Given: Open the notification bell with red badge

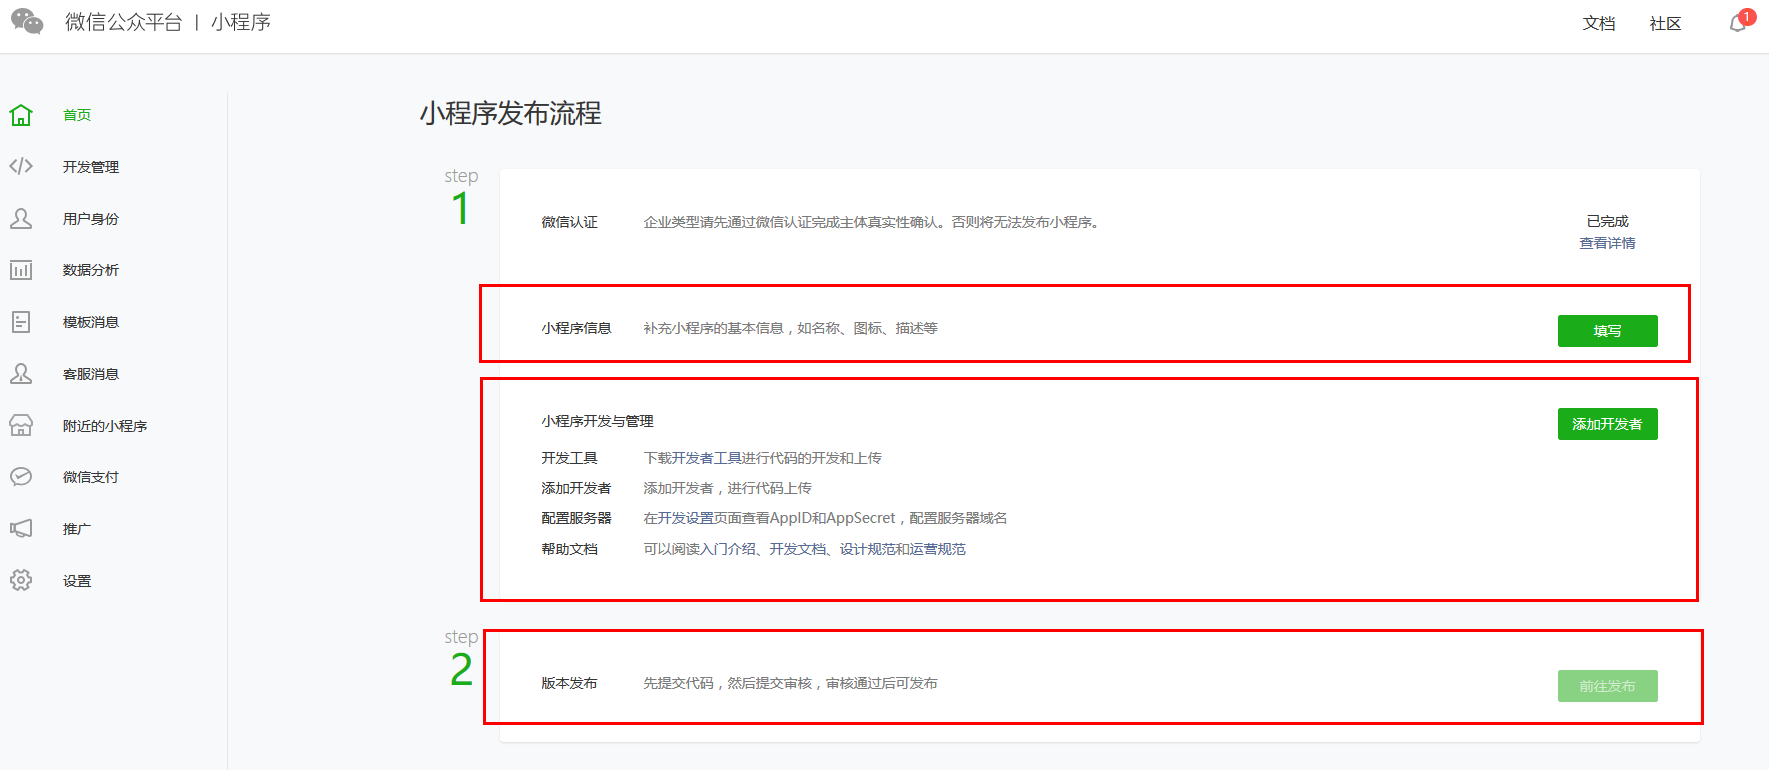Looking at the screenshot, I should pyautogui.click(x=1738, y=23).
